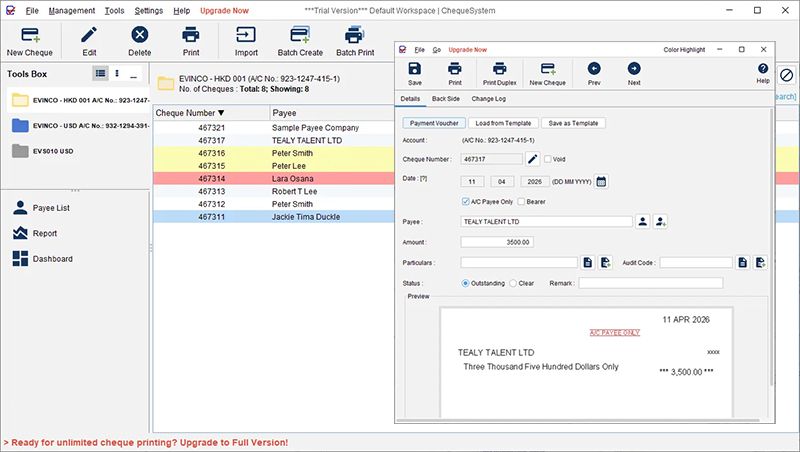Switch to the Change Log tab

488,98
